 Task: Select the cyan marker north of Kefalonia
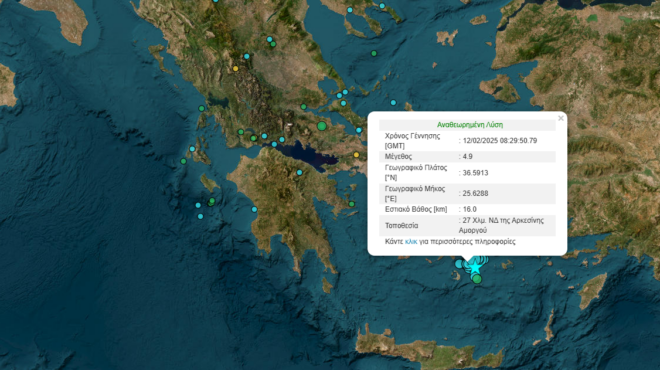tap(192, 149)
